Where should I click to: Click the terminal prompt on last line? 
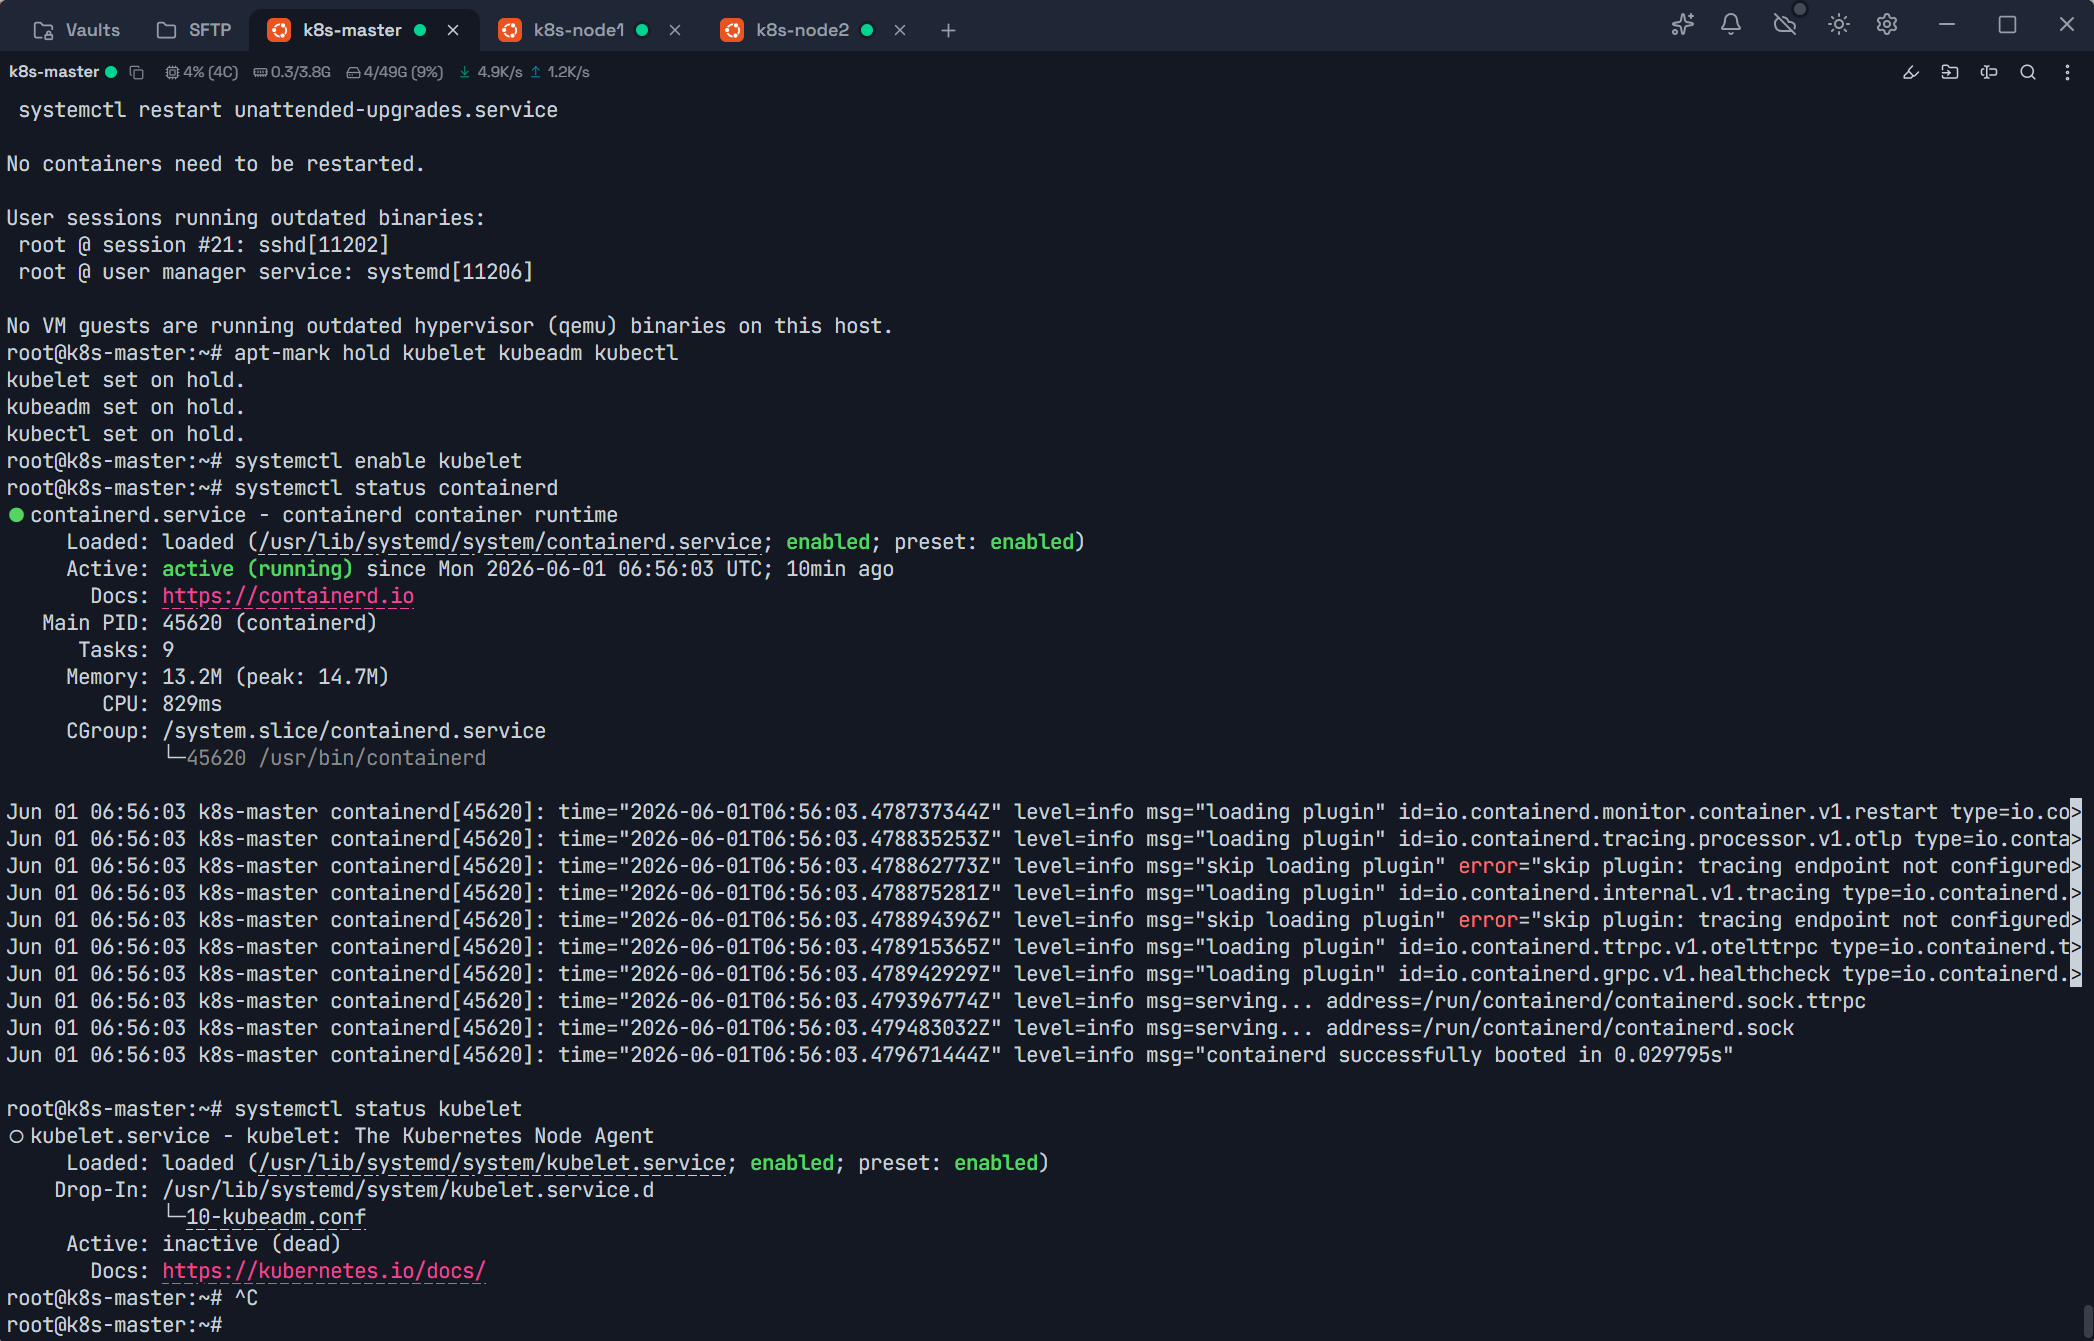click(115, 1325)
